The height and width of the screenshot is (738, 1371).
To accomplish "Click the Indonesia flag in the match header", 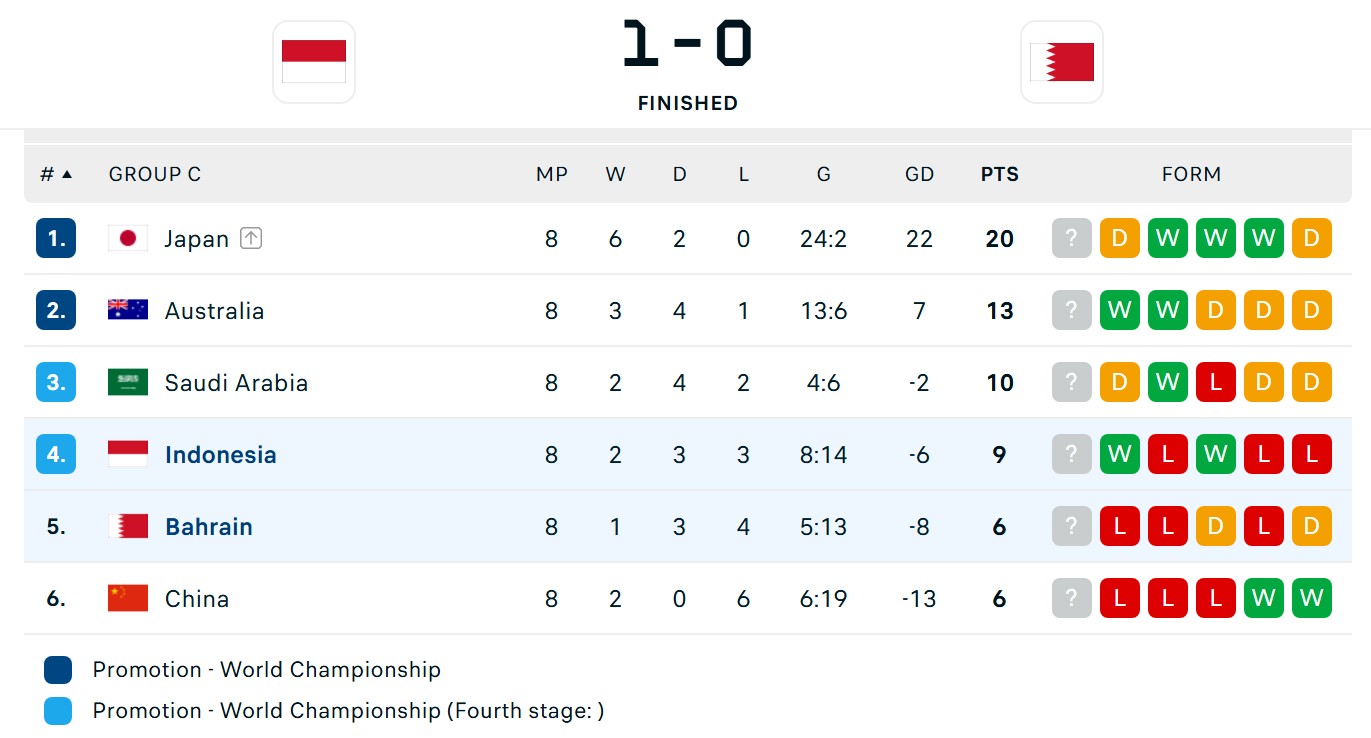I will pyautogui.click(x=313, y=61).
